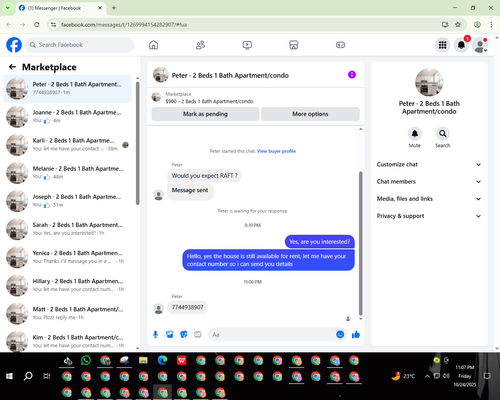
Task: Click the conversation list scrollbar
Action: tap(138, 143)
